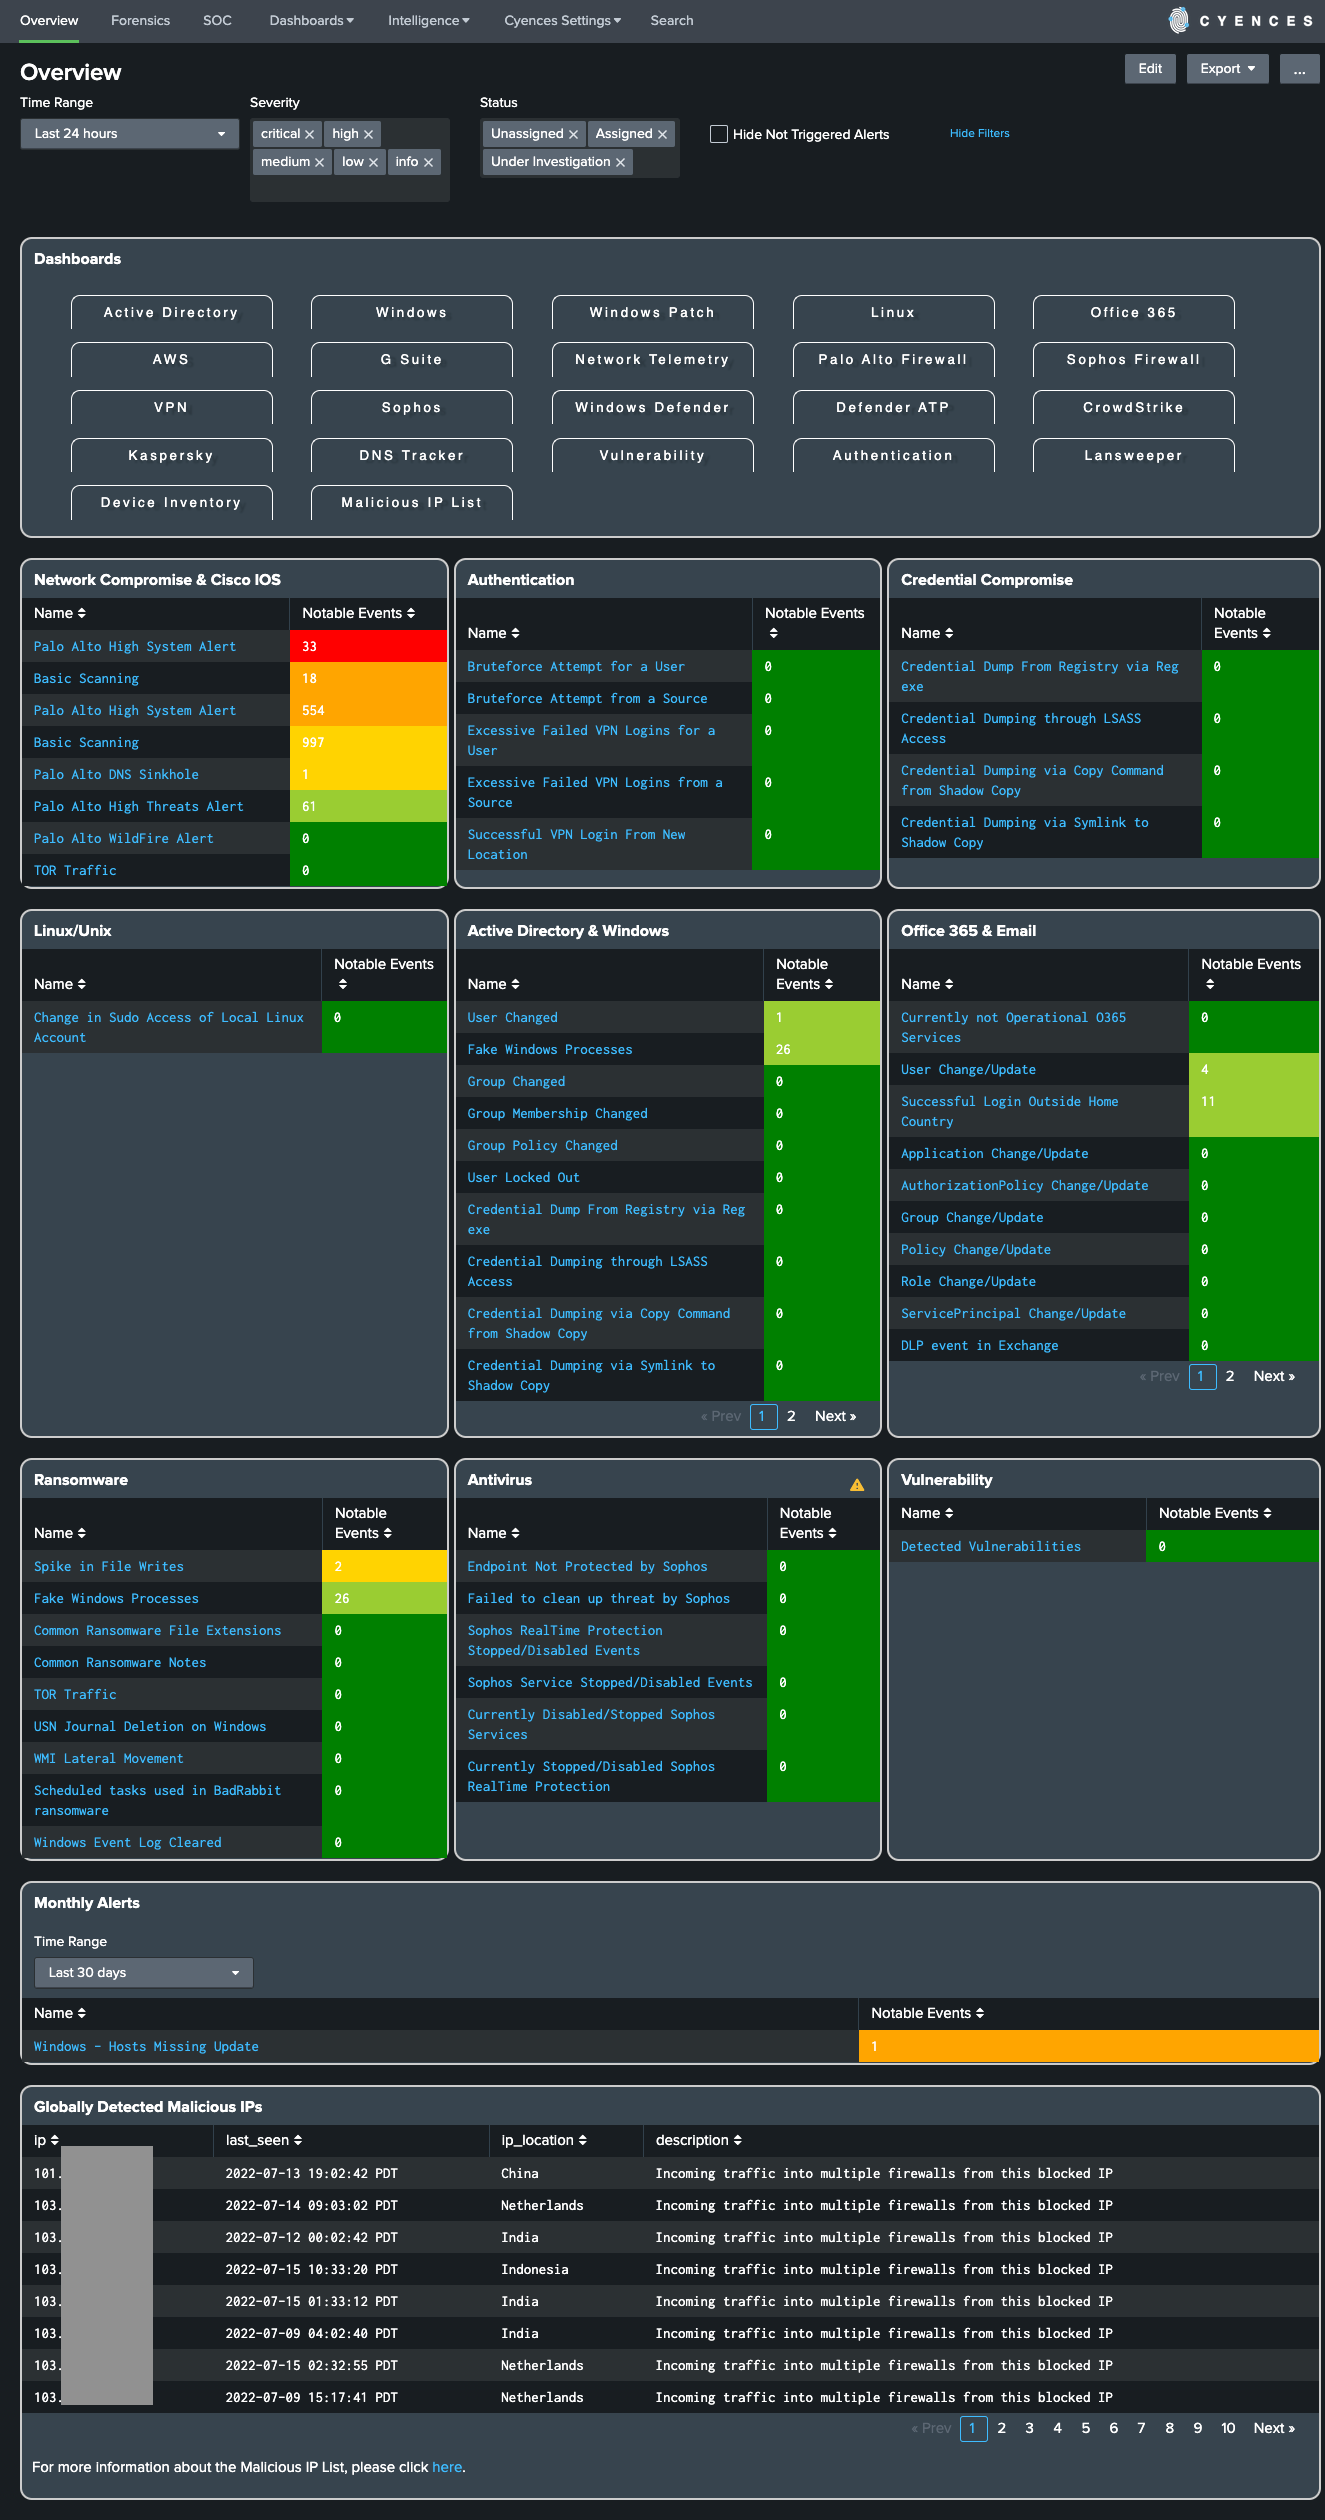Open Bruteforce Attempt for a User alert
This screenshot has width=1325, height=2520.
(x=576, y=666)
